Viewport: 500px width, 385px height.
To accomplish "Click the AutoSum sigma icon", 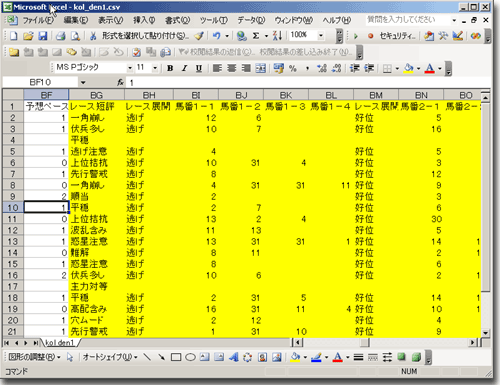I will coord(256,36).
